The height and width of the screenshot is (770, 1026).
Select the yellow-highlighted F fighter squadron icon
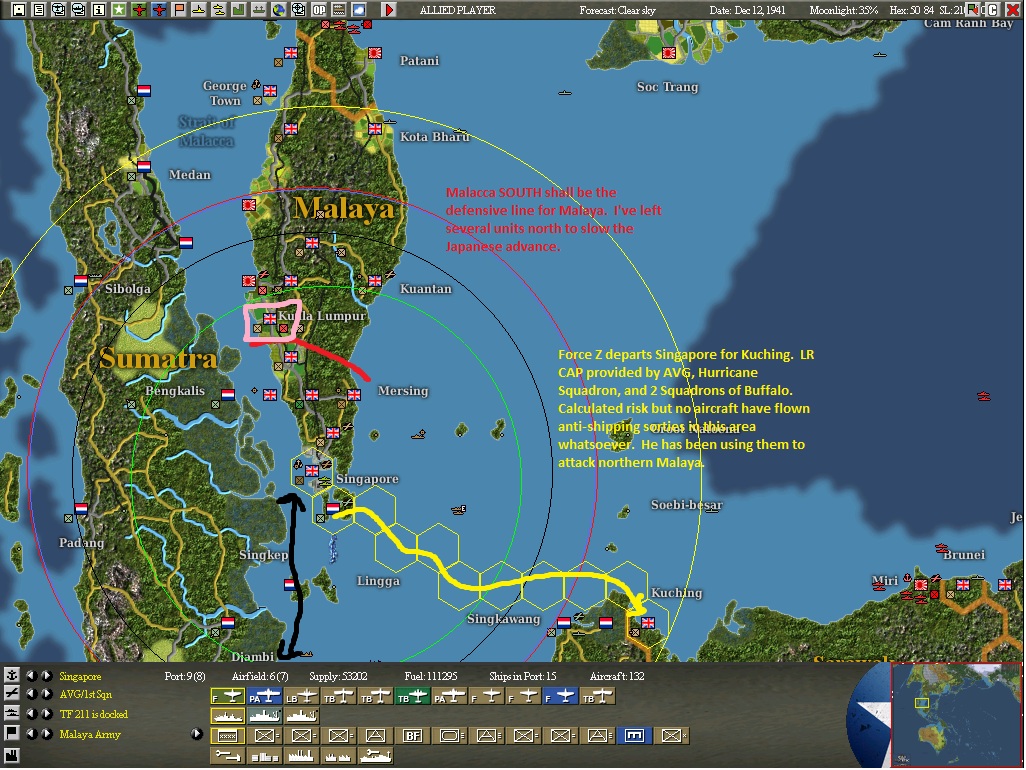[x=228, y=696]
